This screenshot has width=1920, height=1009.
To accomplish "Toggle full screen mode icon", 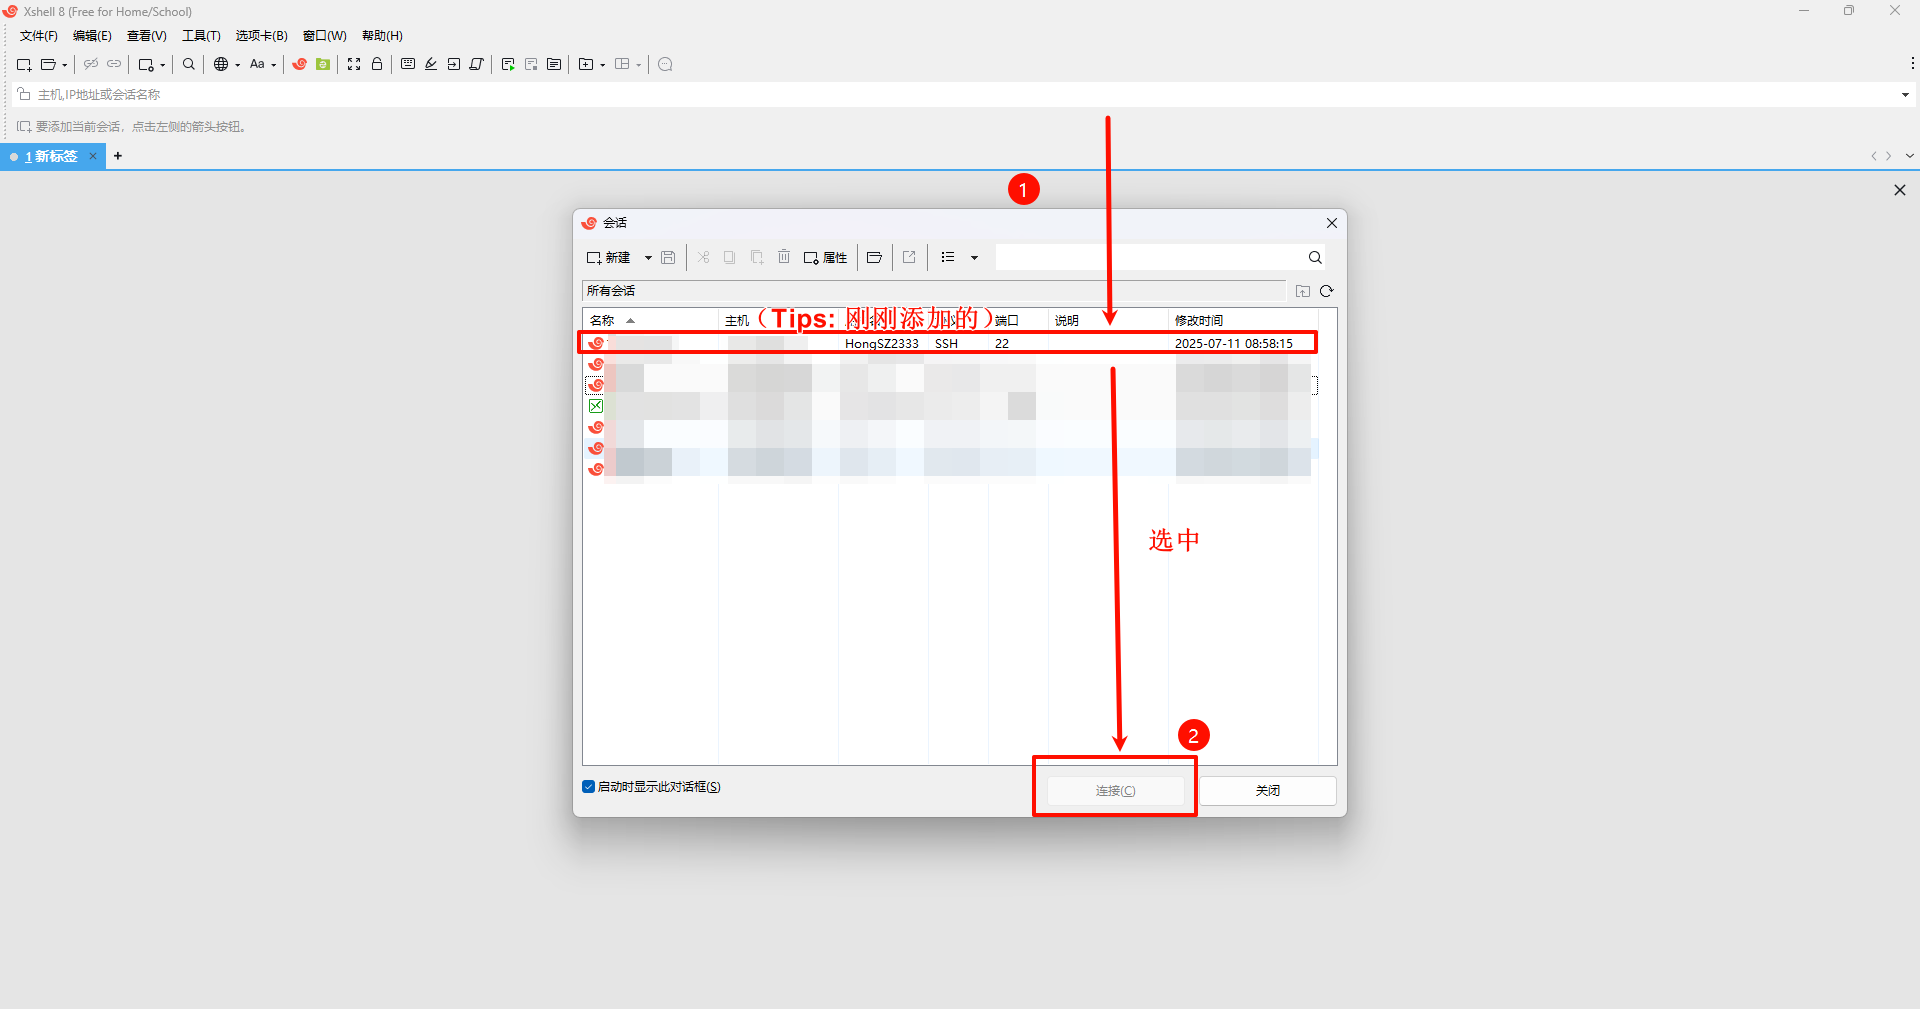I will (354, 64).
